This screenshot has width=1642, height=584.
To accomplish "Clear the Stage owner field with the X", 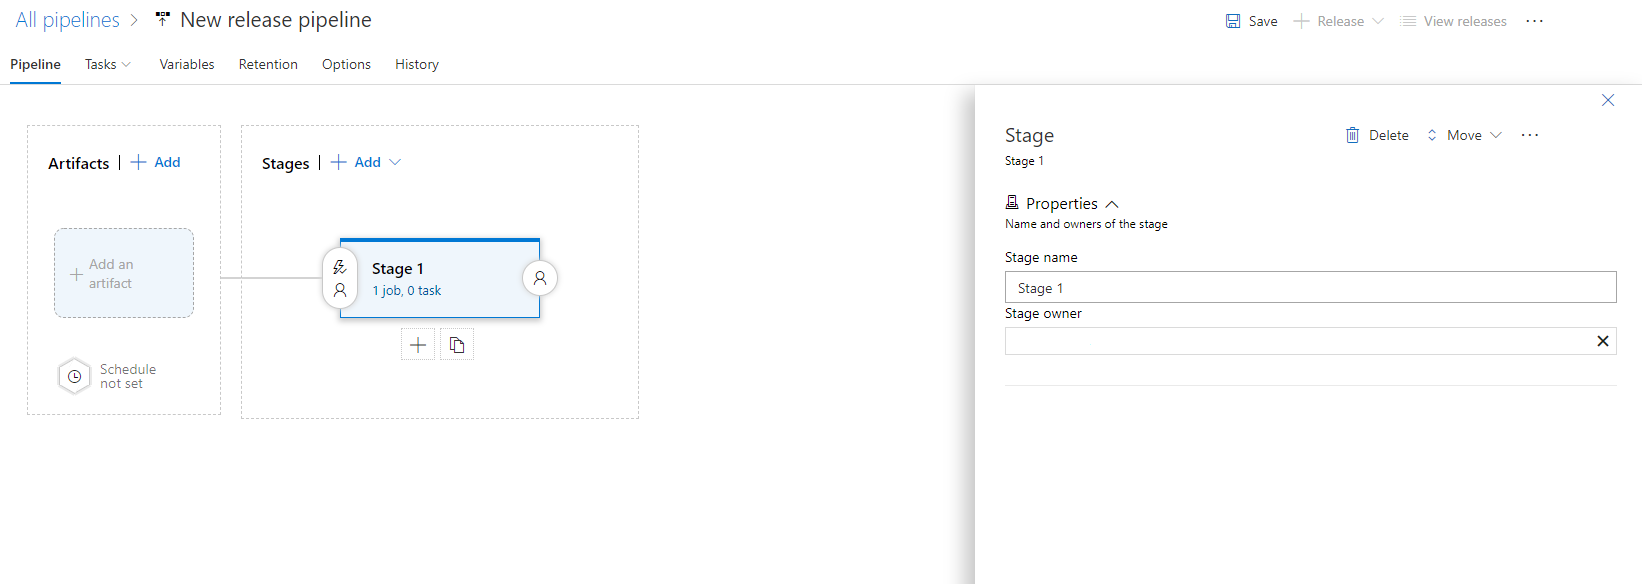I will [x=1602, y=341].
